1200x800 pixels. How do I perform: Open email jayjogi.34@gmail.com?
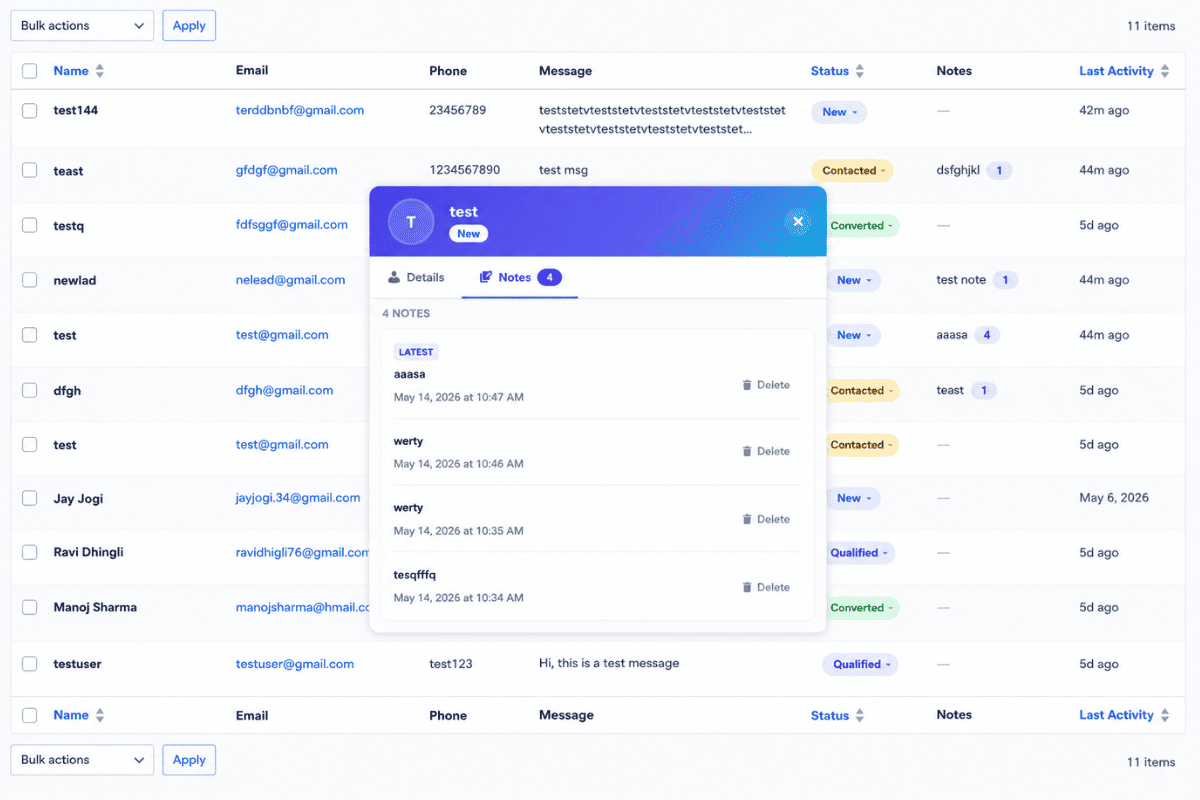pyautogui.click(x=298, y=498)
